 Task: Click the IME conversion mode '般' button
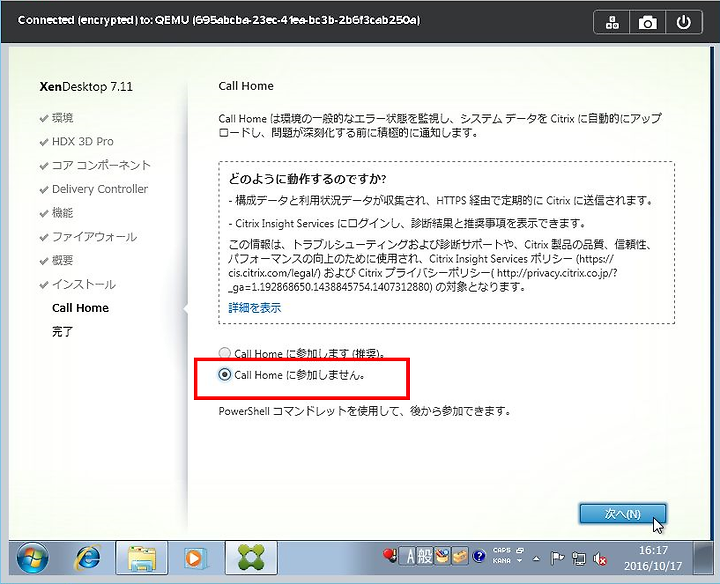pos(424,556)
